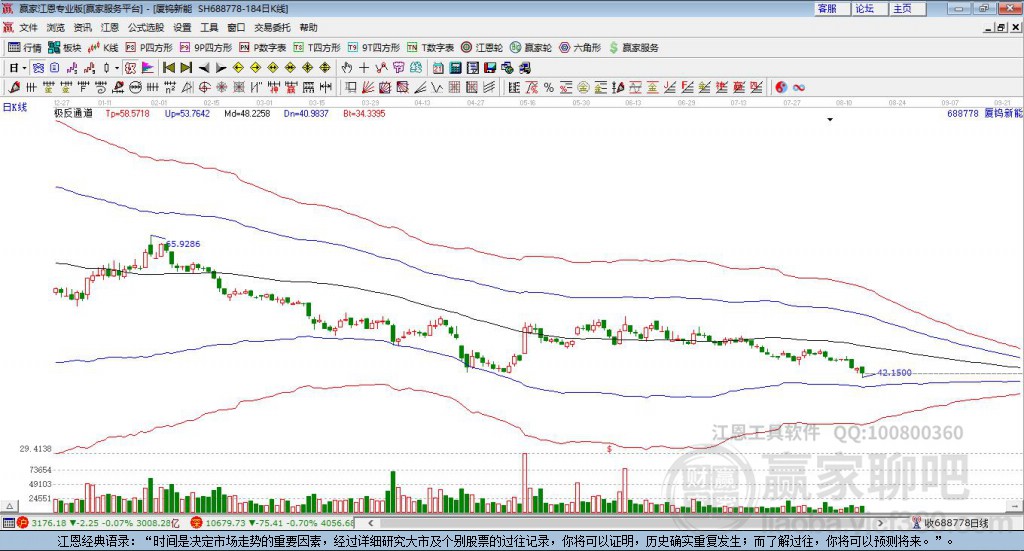1024x551 pixels.
Task: Click the 论坛 forum button
Action: click(x=865, y=8)
